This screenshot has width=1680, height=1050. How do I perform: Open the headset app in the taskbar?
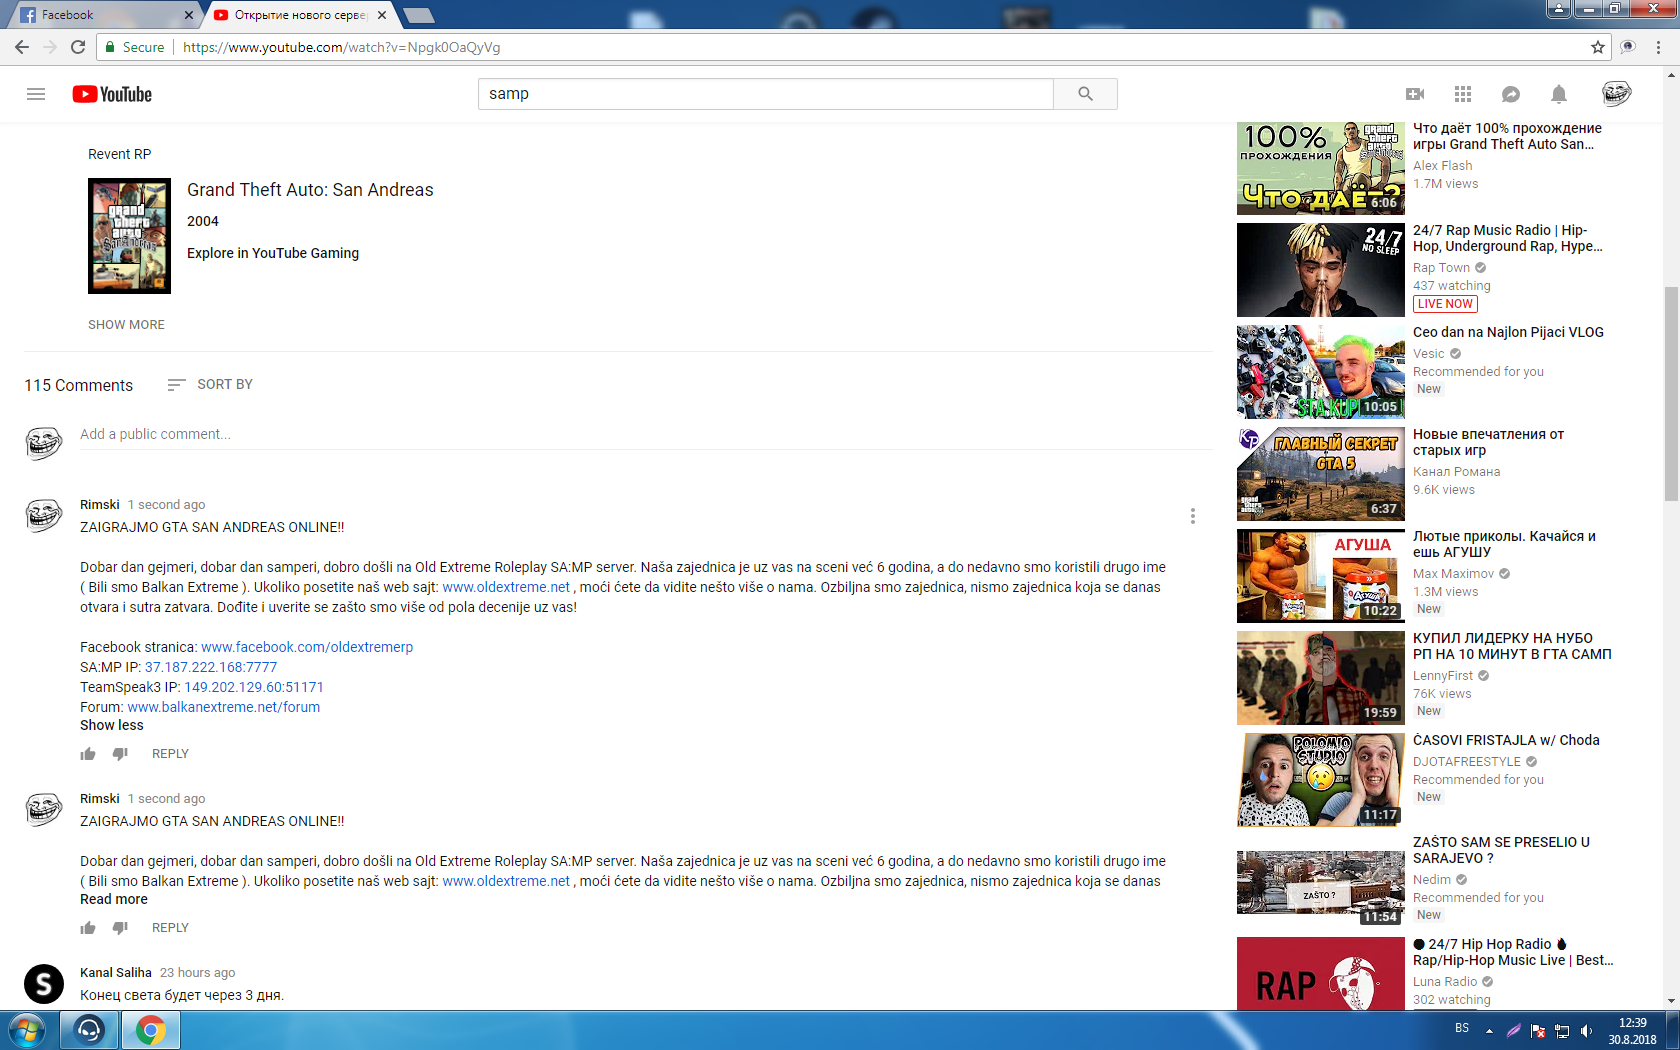pyautogui.click(x=89, y=1030)
